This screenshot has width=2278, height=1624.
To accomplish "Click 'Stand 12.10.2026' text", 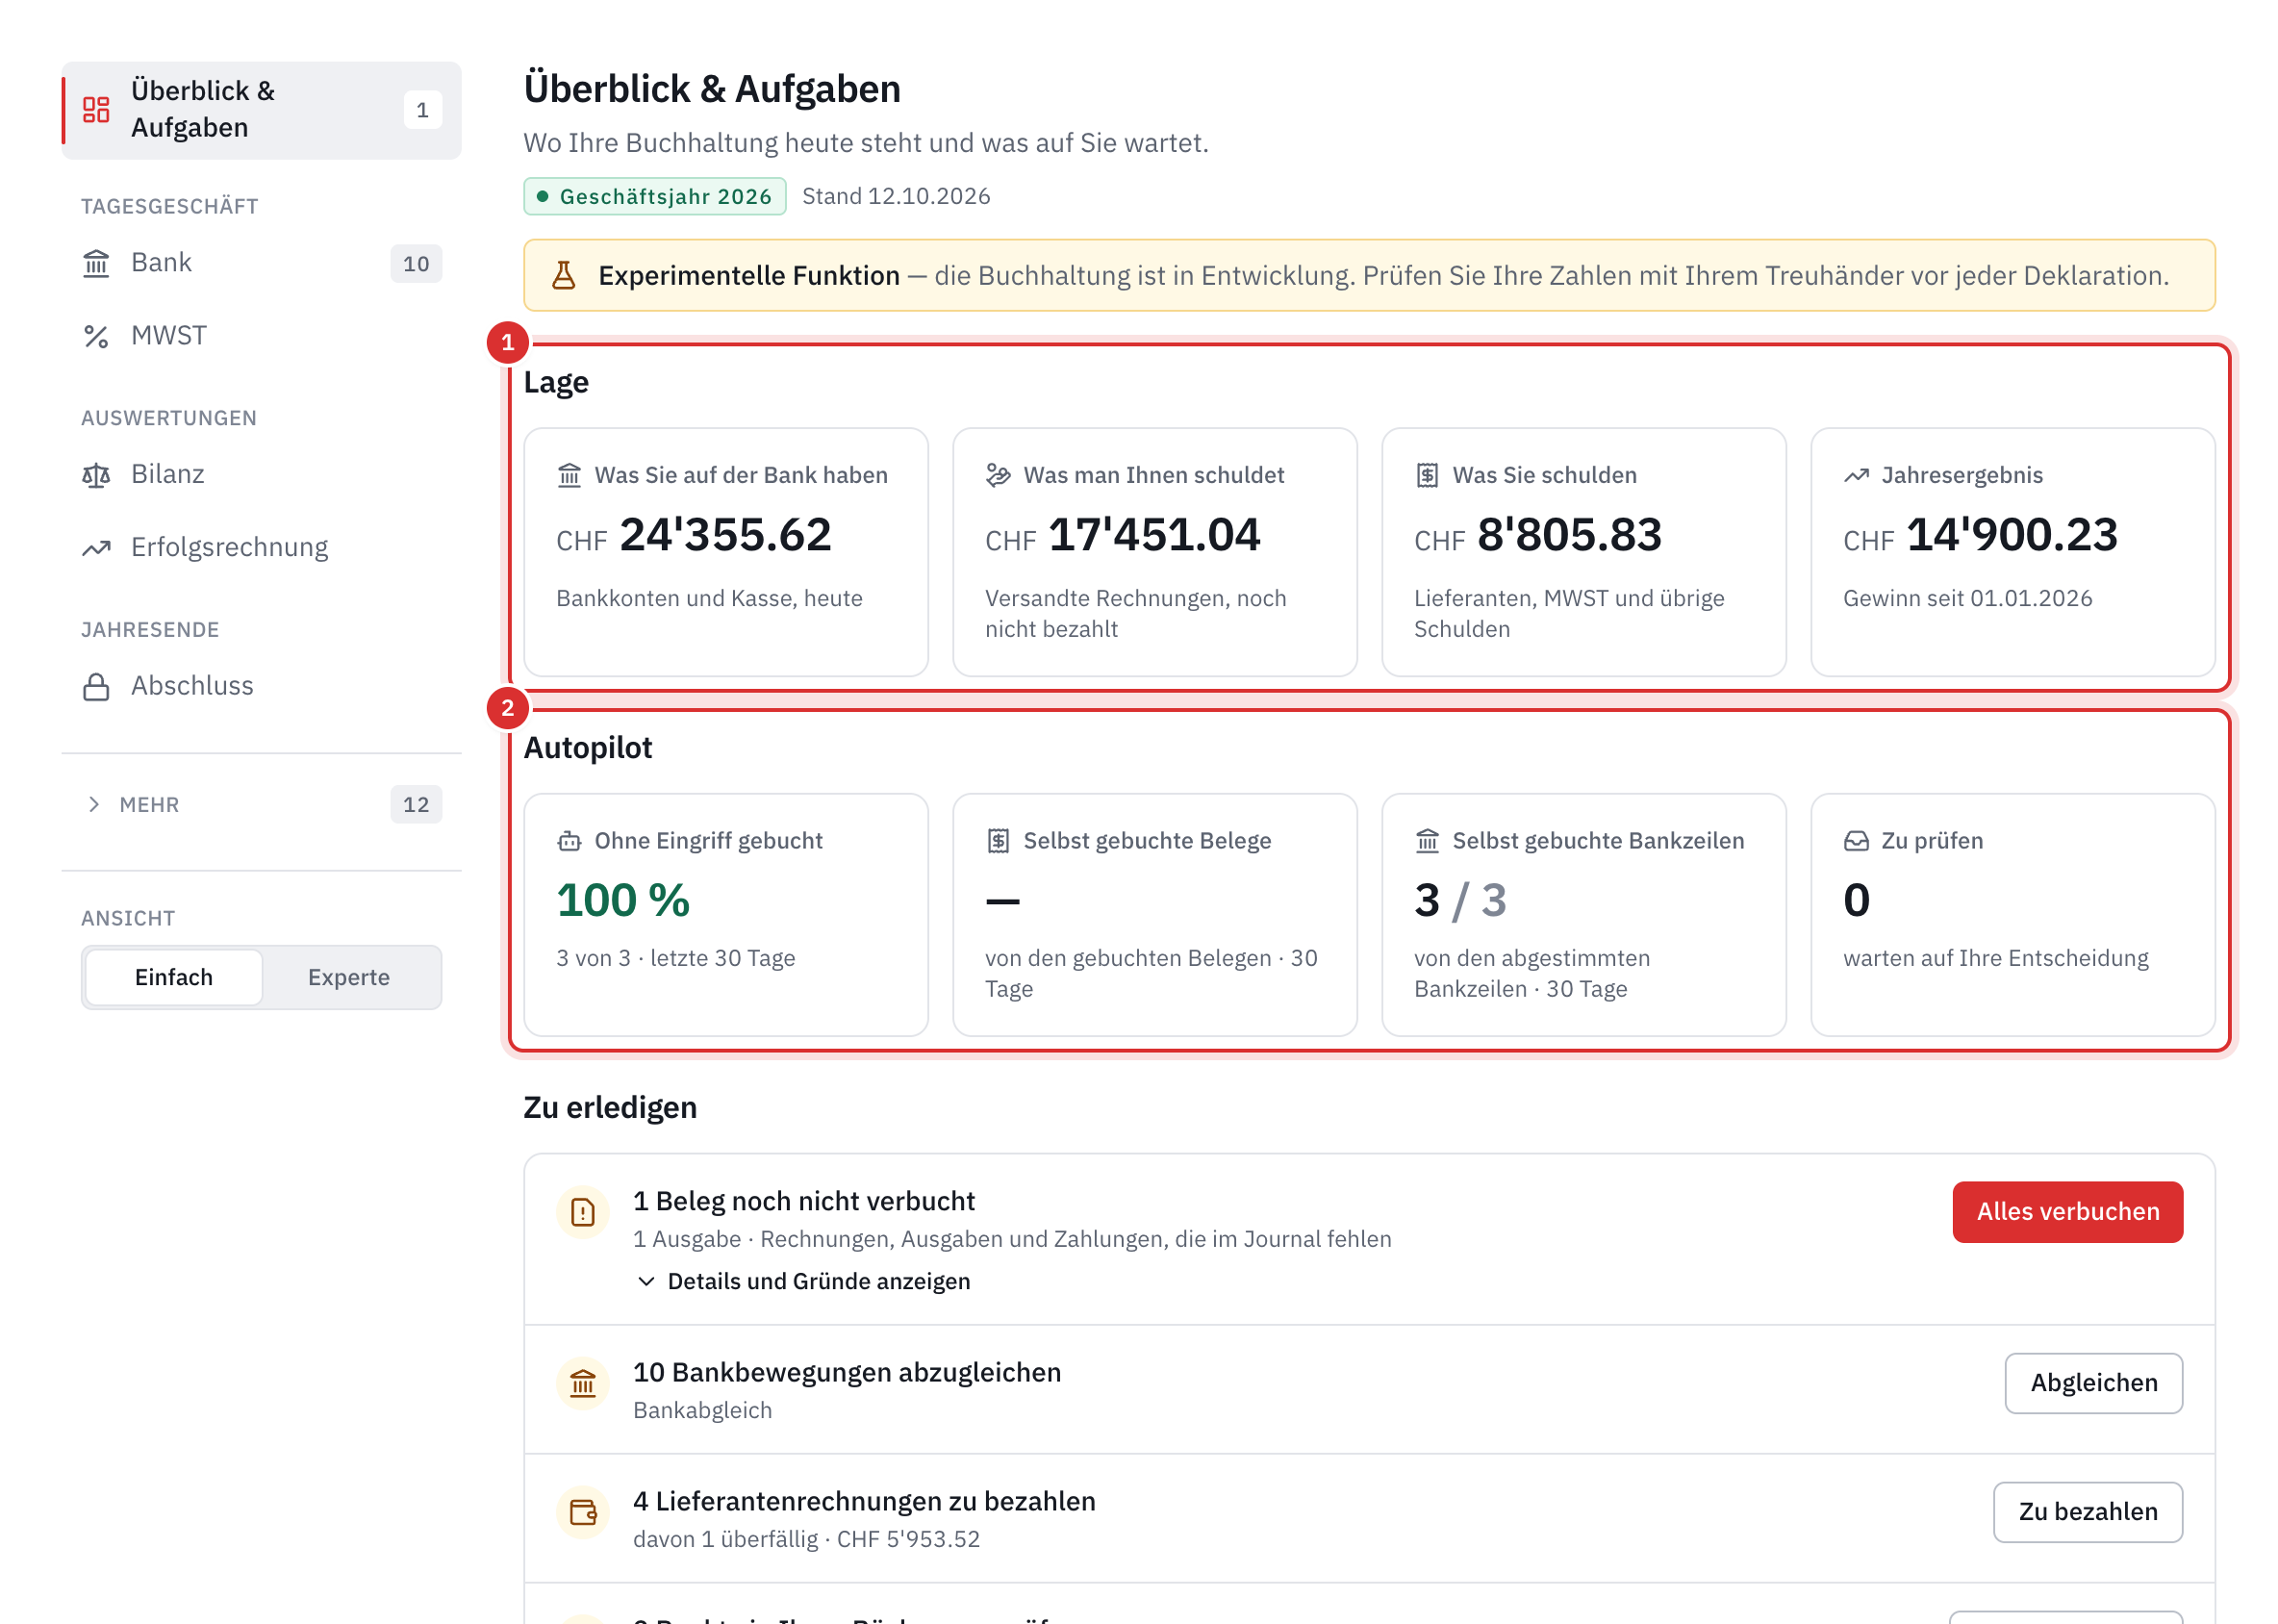I will [896, 196].
